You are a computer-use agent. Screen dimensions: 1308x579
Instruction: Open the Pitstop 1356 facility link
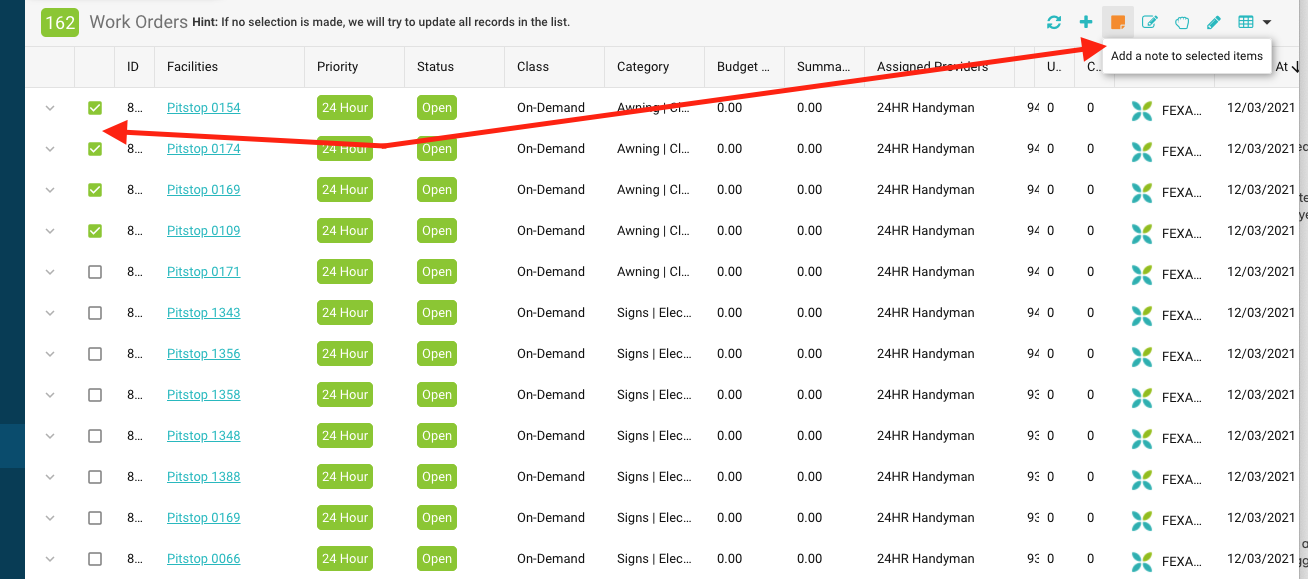pos(203,353)
